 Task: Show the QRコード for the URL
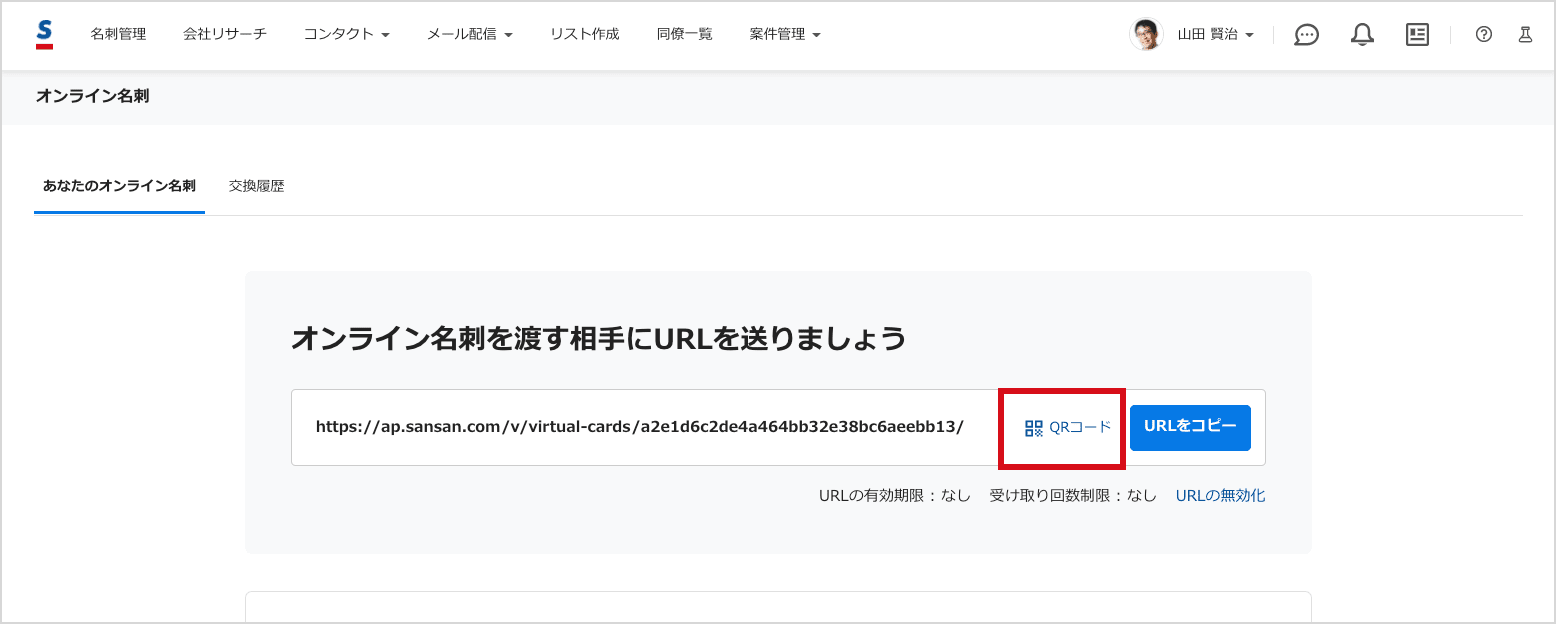[x=1068, y=427]
